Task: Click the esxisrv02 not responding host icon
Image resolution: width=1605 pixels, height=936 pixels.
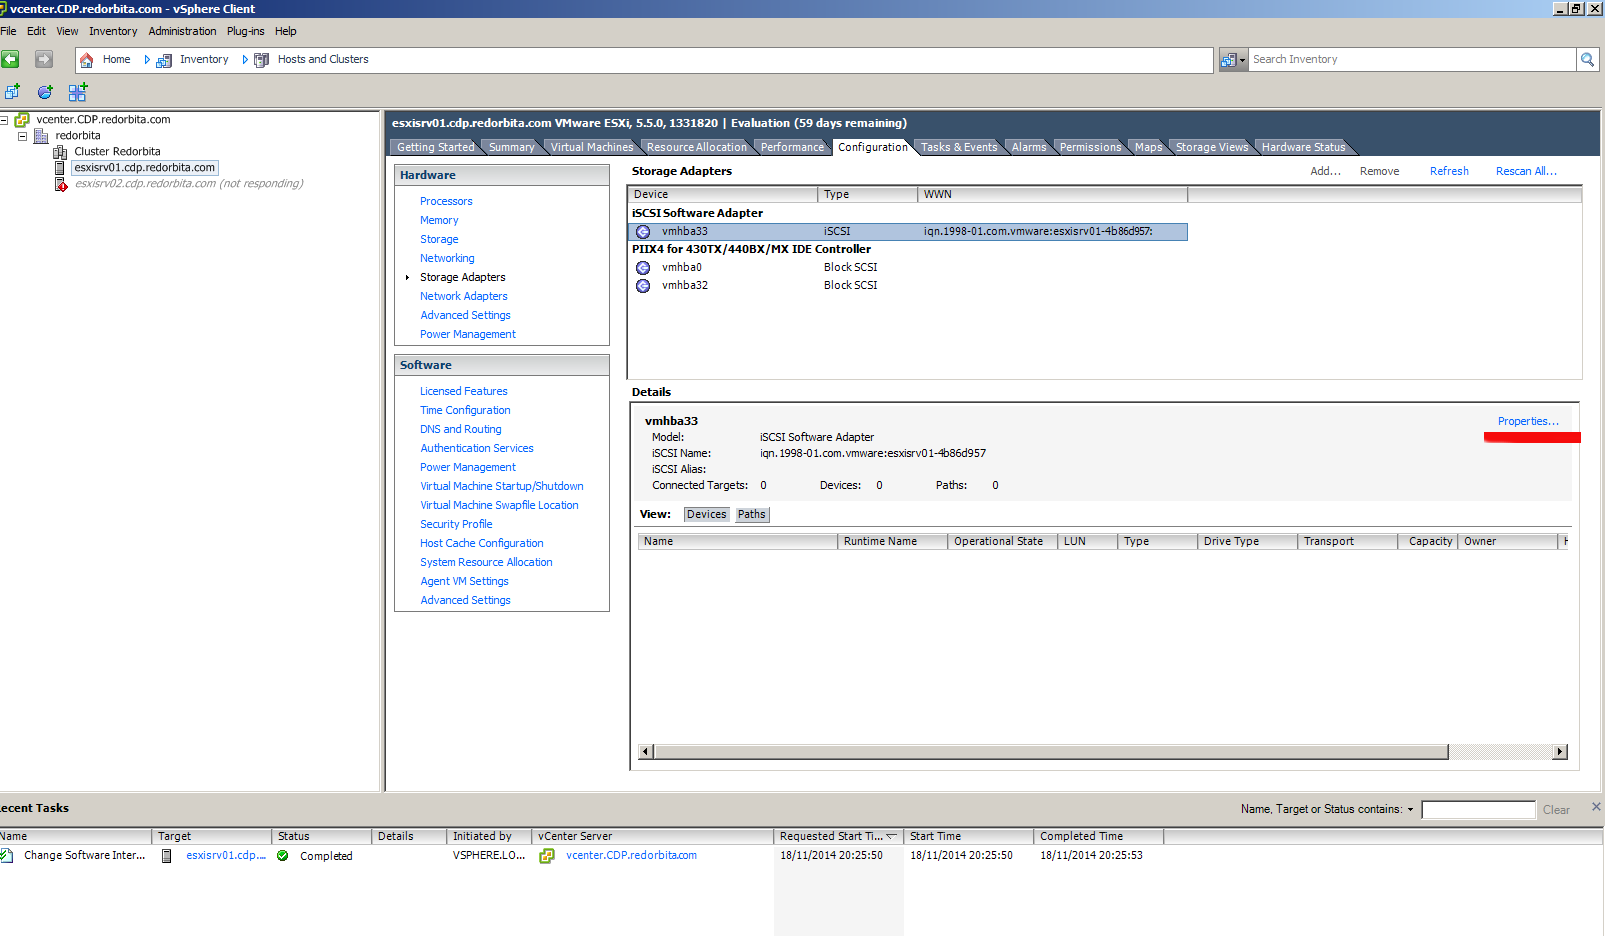Action: point(61,184)
